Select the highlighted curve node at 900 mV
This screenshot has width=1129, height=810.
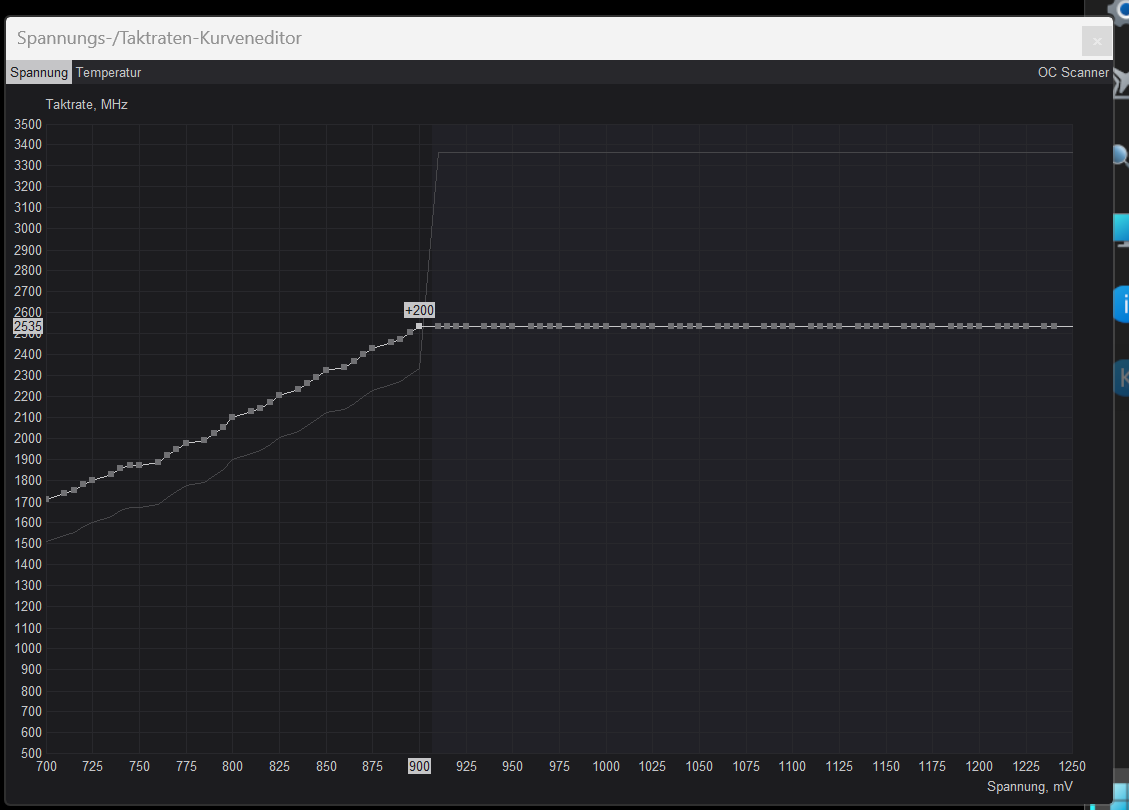point(419,325)
